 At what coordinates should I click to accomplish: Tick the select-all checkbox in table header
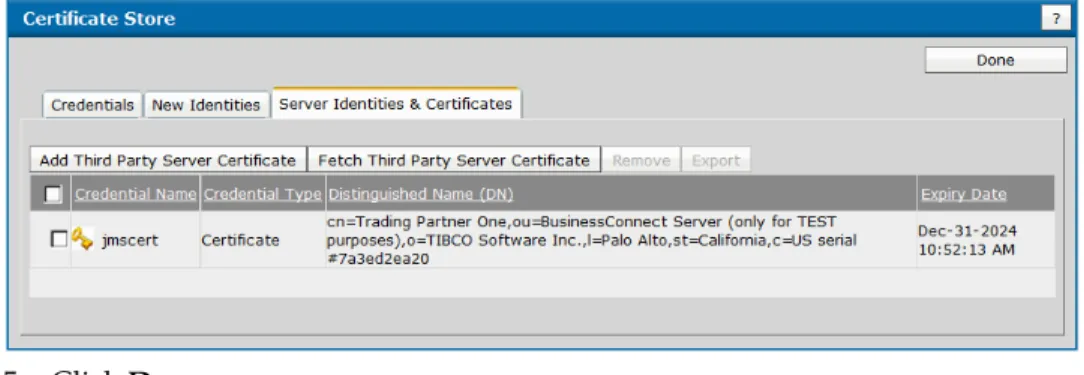(x=53, y=194)
